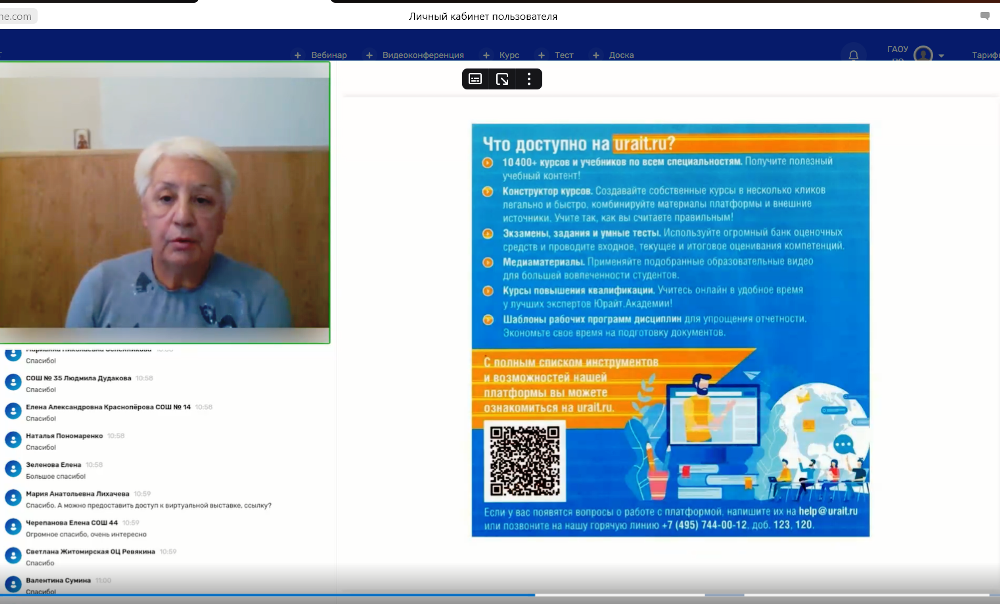The image size is (1000, 604).
Task: Click the plus icon beside Доска
Action: [596, 55]
